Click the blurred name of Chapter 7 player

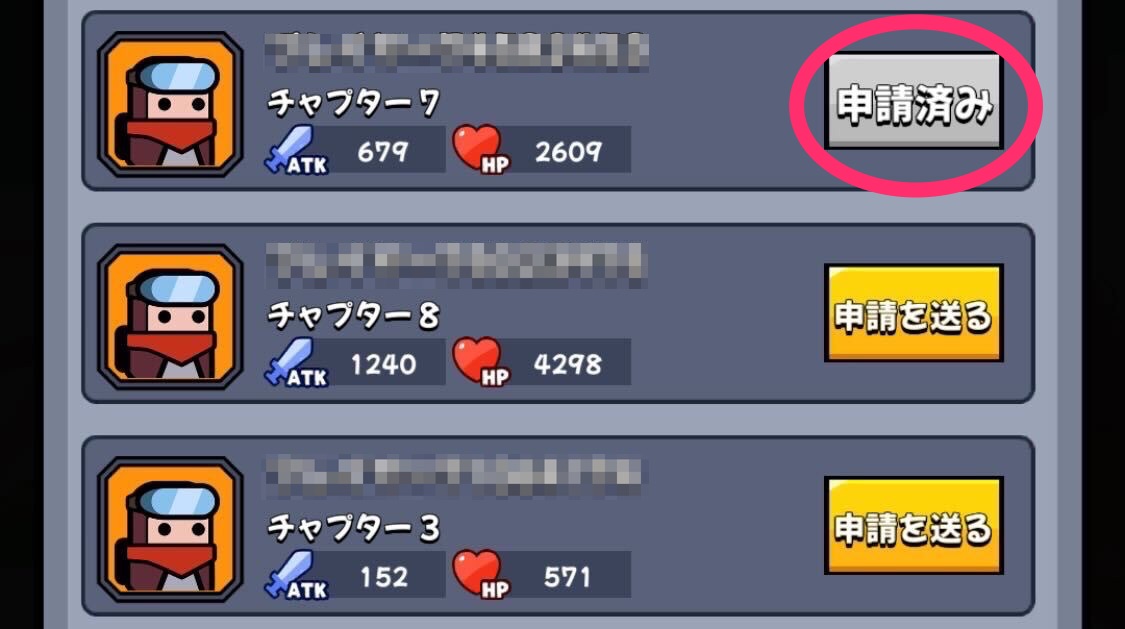(x=457, y=51)
